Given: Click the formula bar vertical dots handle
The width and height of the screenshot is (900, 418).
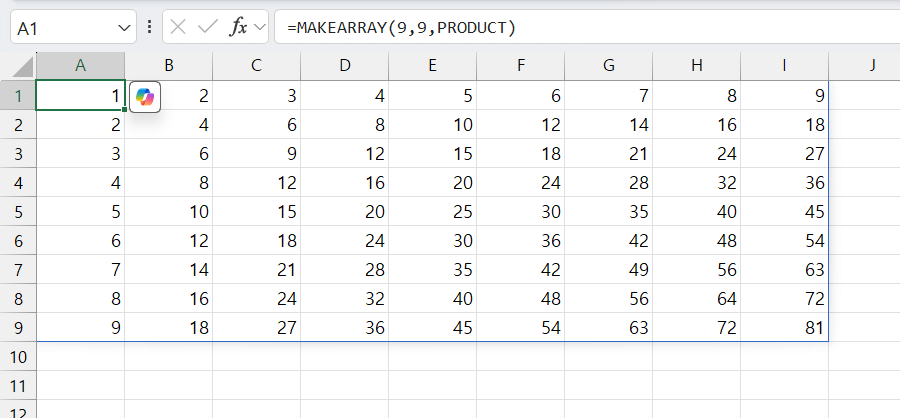Looking at the screenshot, I should 149,27.
